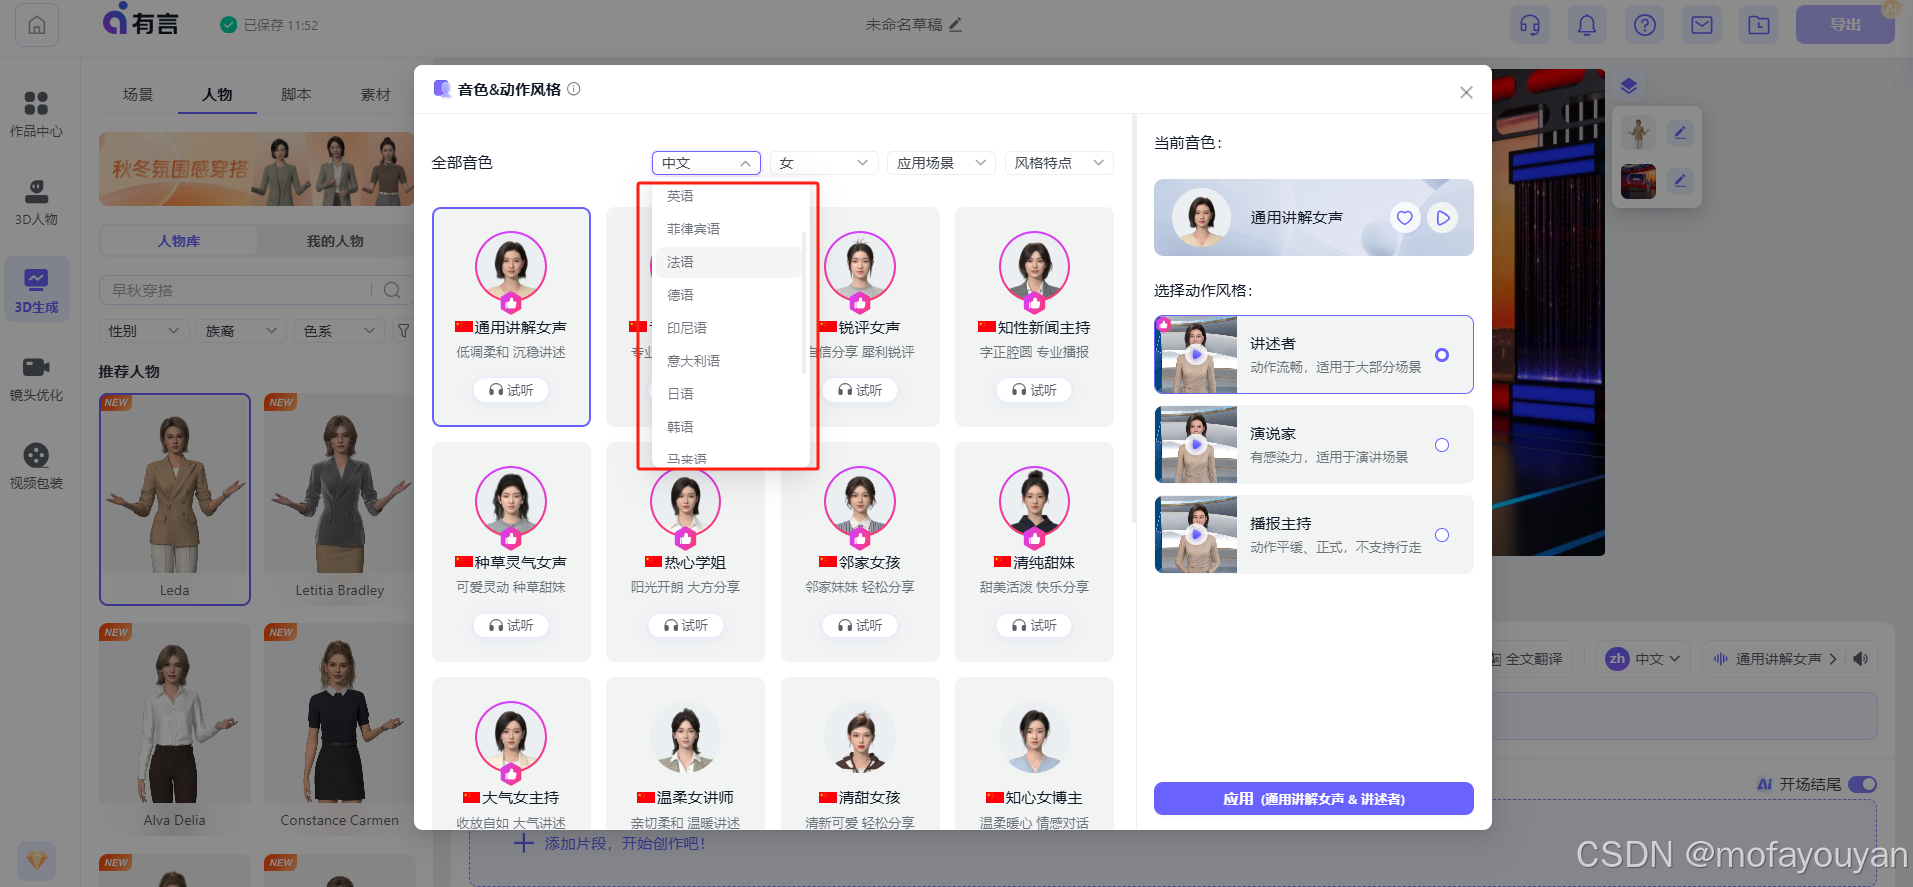Click the layers icon beside the preview
The height and width of the screenshot is (887, 1913).
pyautogui.click(x=1629, y=86)
